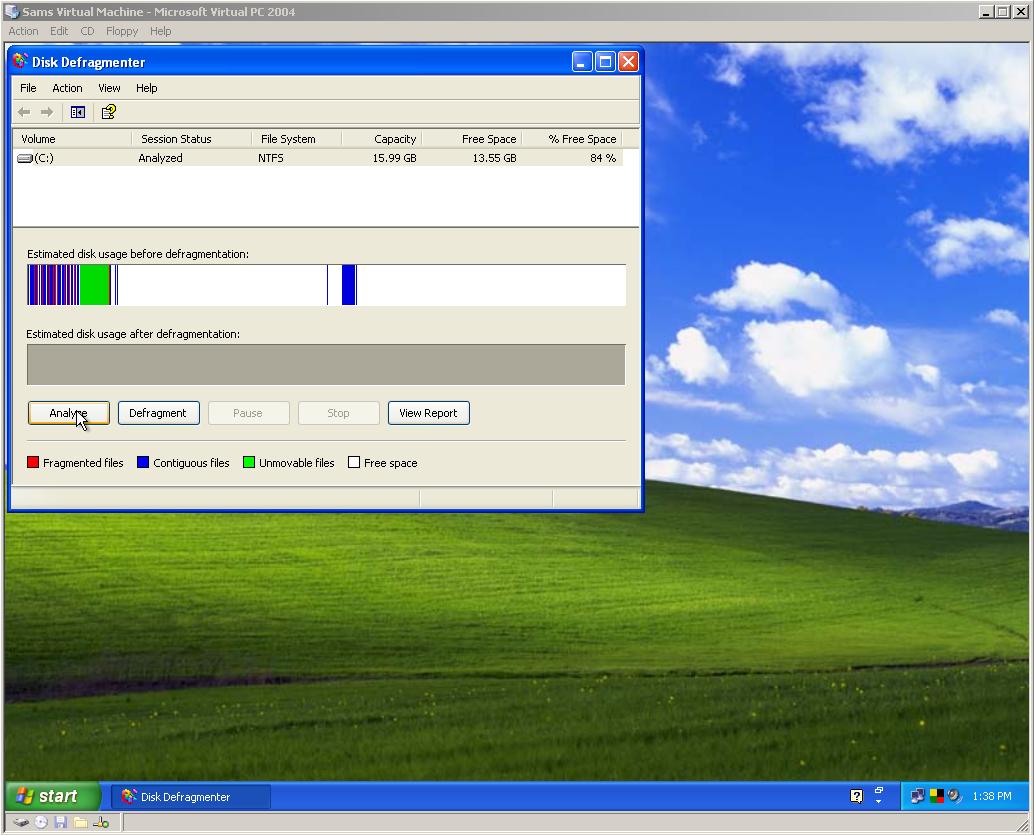Open the Windows start menu
Image resolution: width=1034 pixels, height=835 pixels.
tap(53, 796)
